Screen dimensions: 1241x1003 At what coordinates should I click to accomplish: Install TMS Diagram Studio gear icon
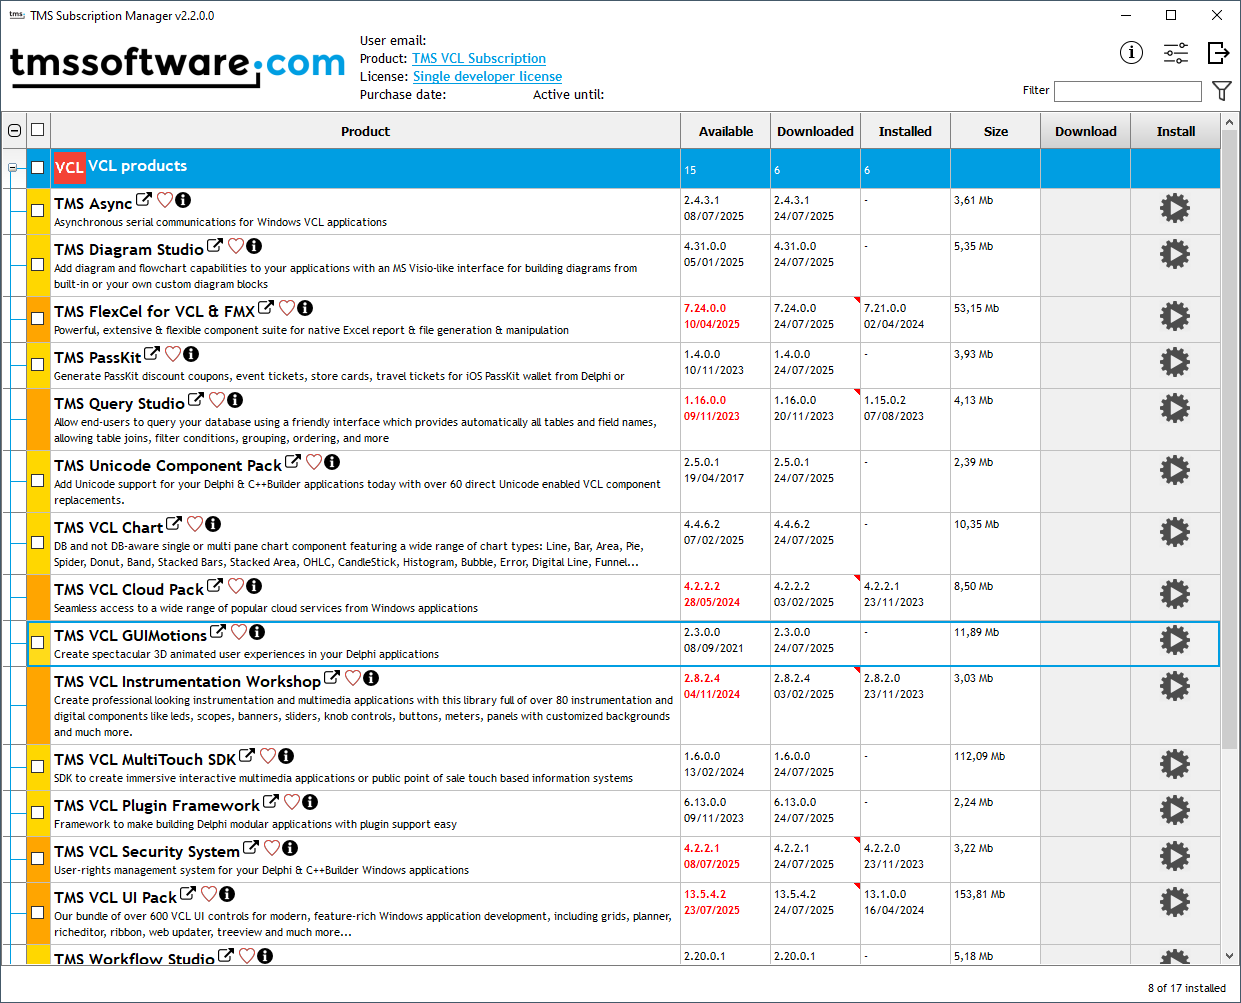pos(1175,254)
